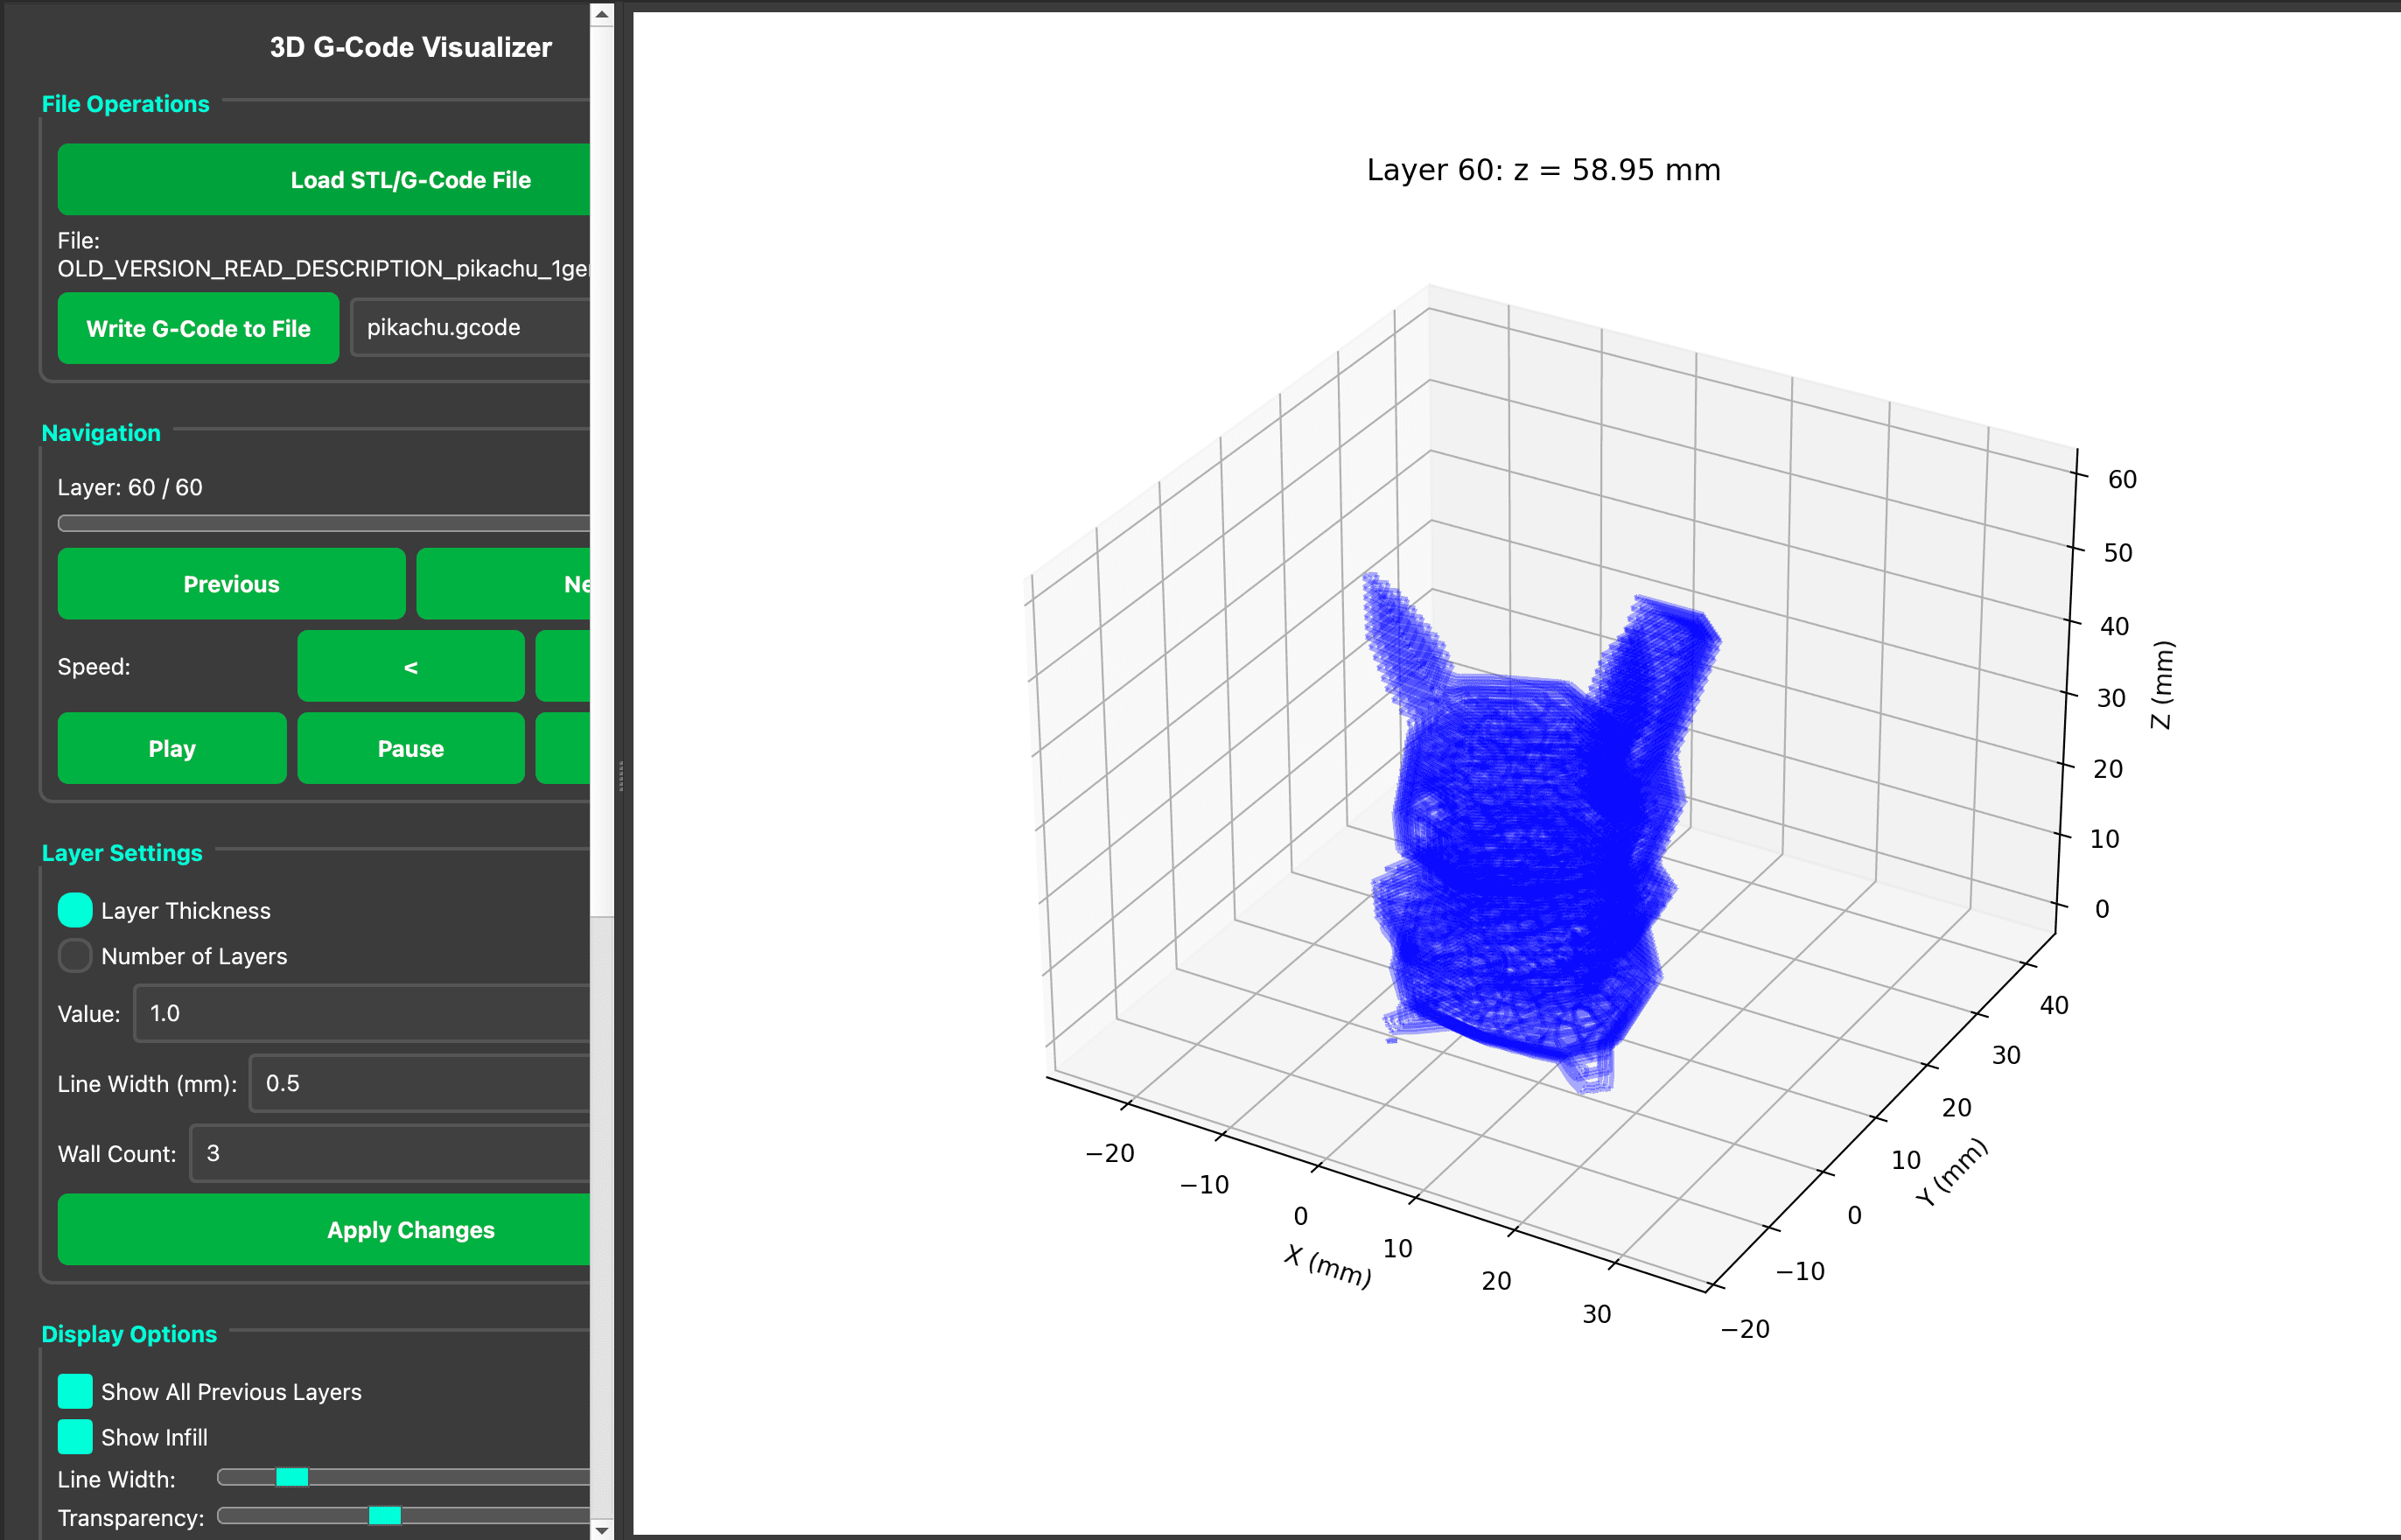2401x1540 pixels.
Task: Click the Load STL/G-Code File button
Action: [325, 180]
